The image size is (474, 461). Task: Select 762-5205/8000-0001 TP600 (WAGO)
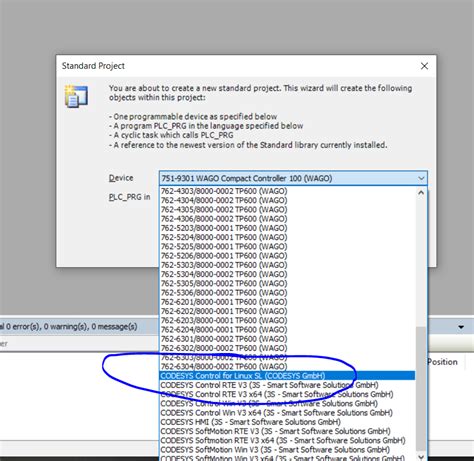coord(287,246)
